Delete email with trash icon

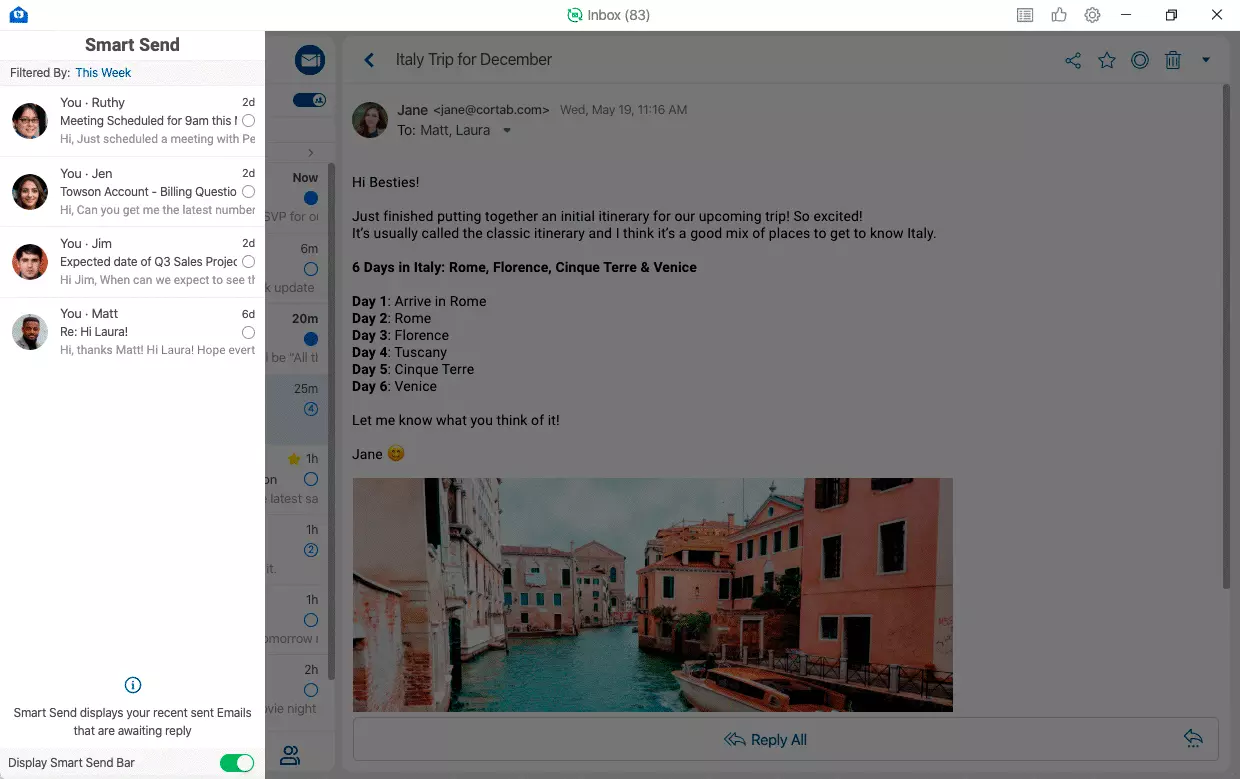(1173, 60)
